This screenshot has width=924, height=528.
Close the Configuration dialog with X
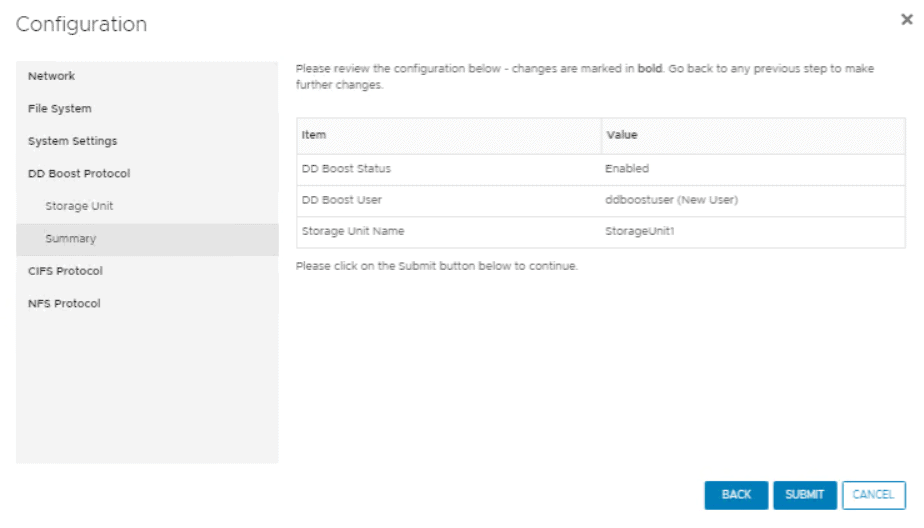[906, 19]
